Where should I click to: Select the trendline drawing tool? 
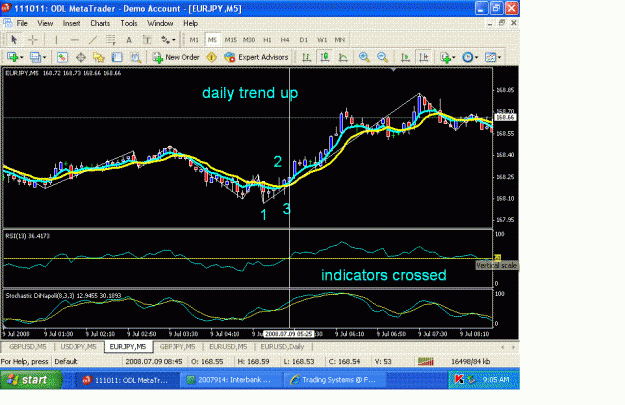pyautogui.click(x=92, y=39)
